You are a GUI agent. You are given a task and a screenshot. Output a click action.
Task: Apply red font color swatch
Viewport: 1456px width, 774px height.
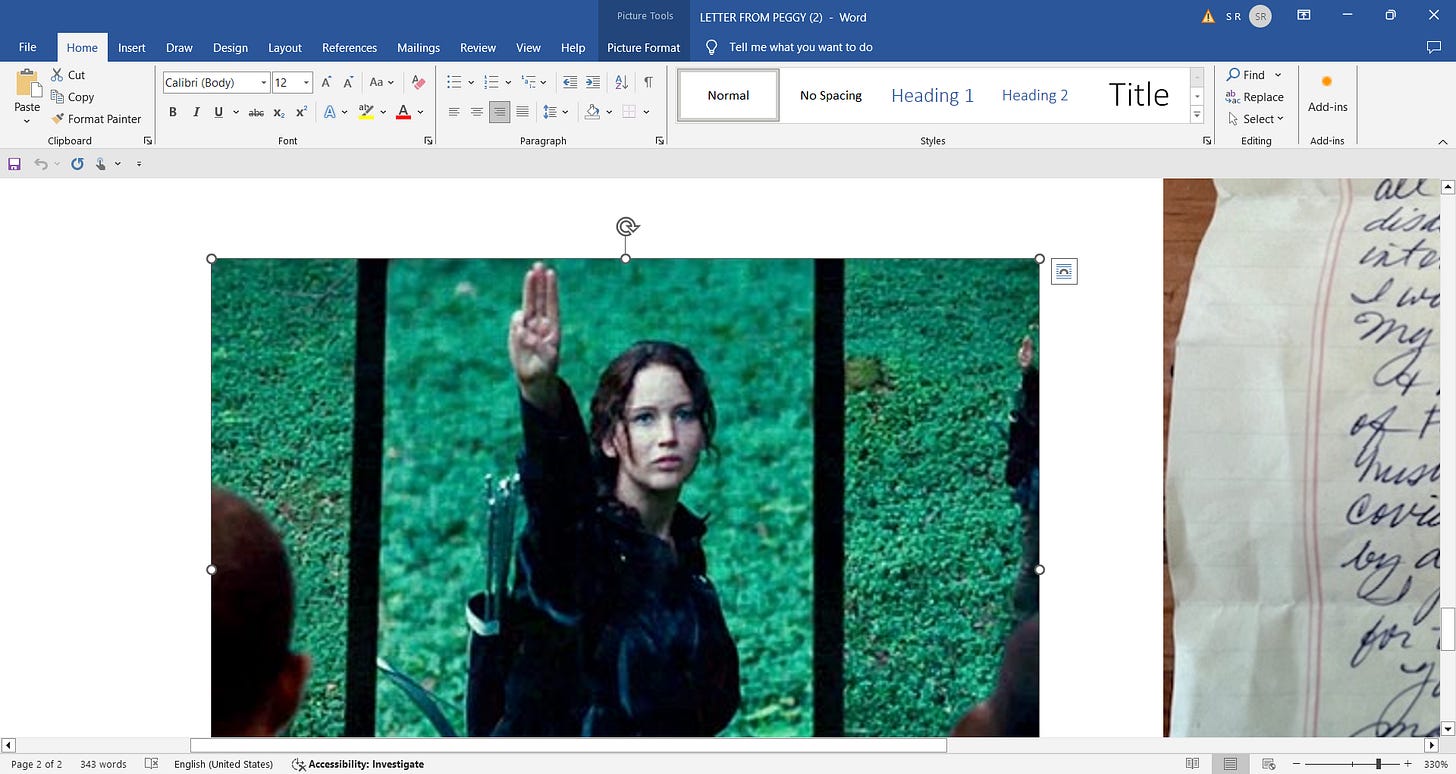(404, 112)
